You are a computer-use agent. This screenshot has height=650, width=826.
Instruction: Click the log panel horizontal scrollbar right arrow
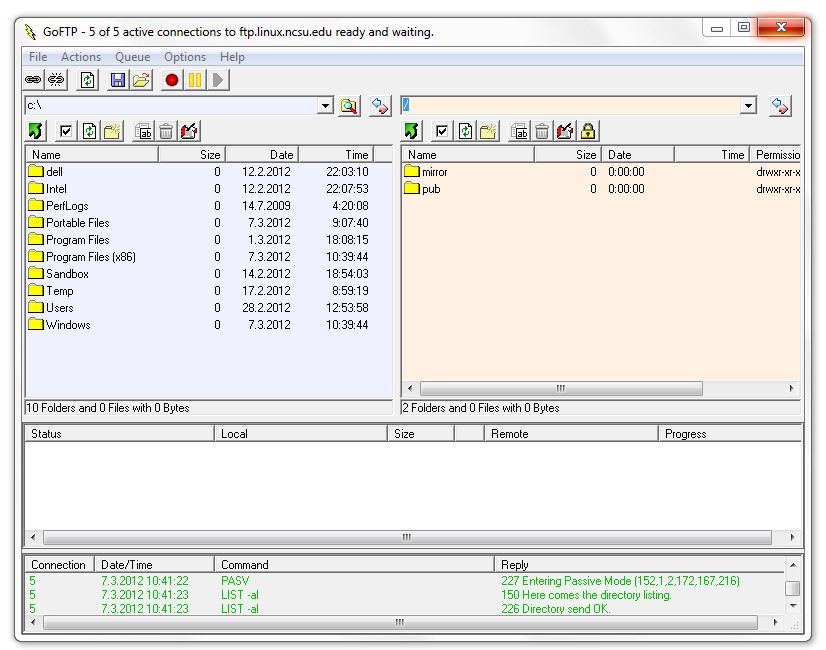pos(775,622)
